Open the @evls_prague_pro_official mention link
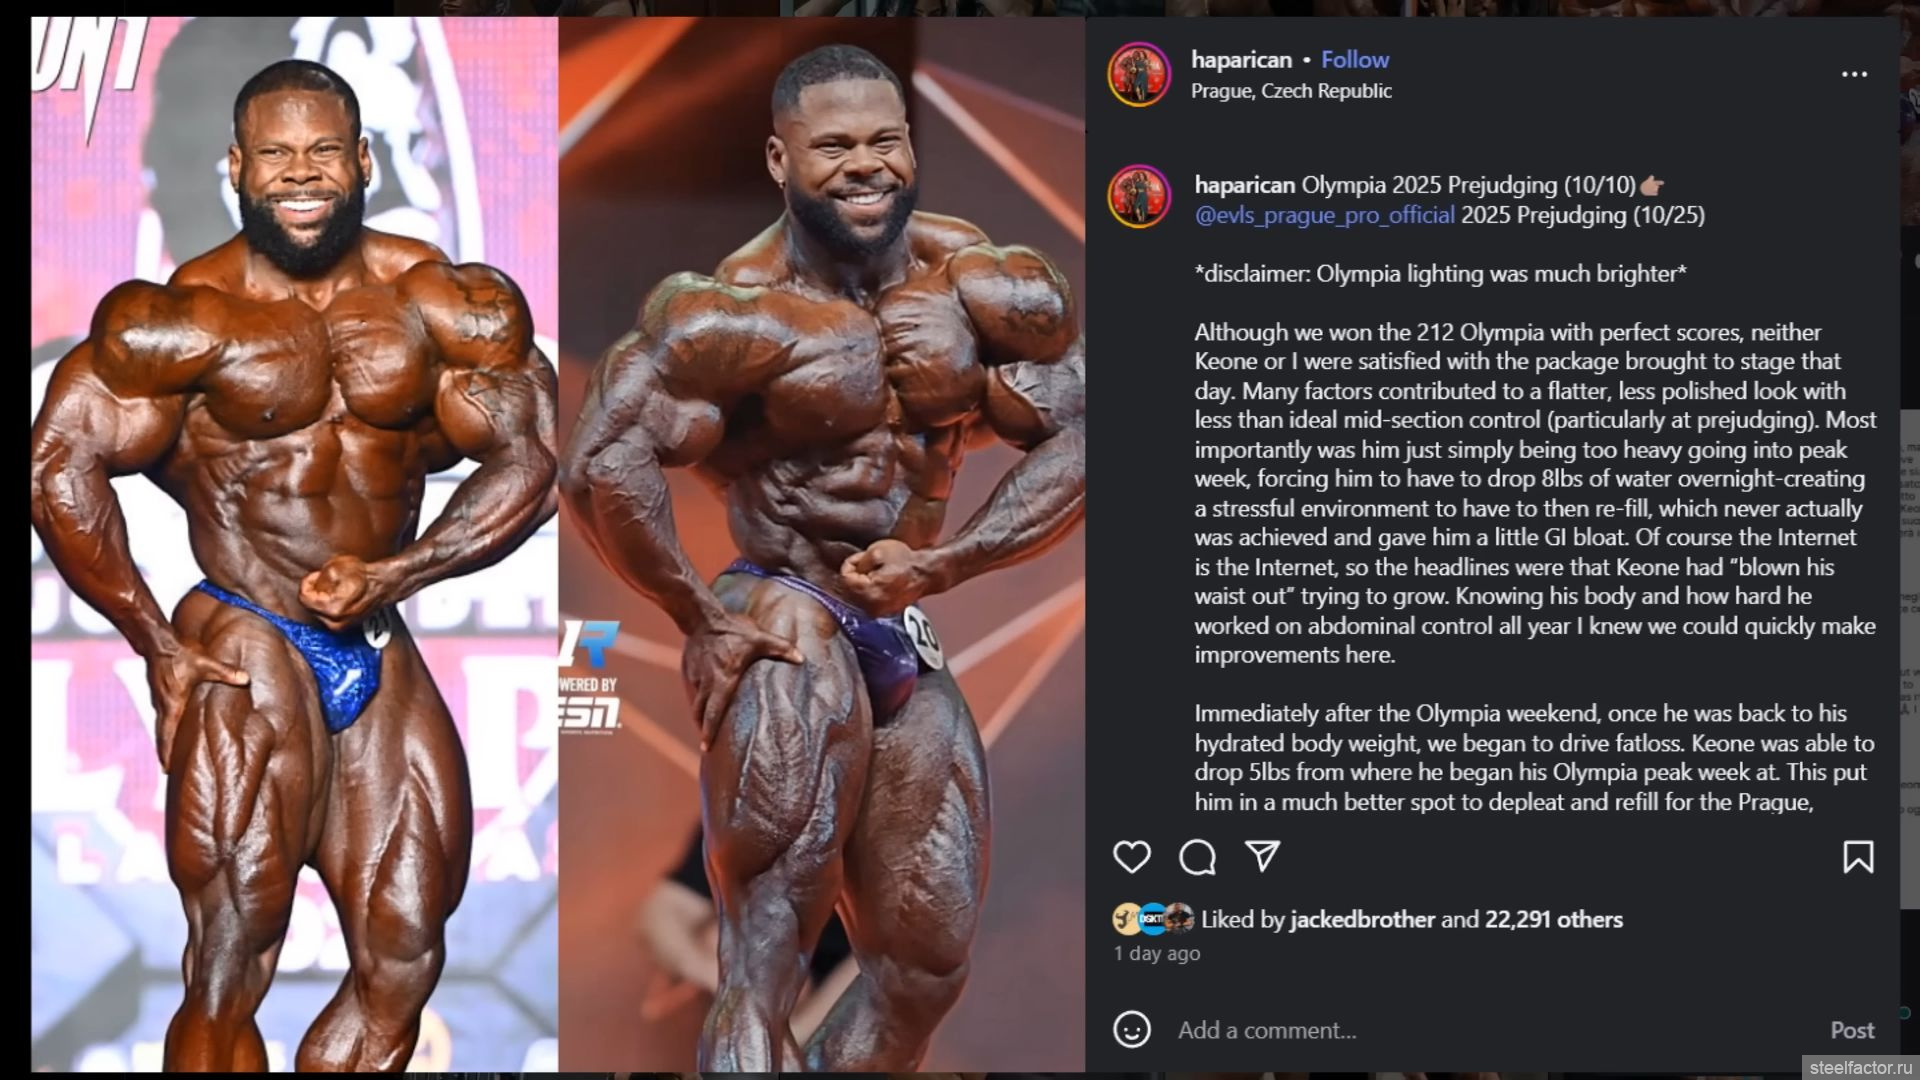This screenshot has width=1920, height=1080. (1324, 215)
